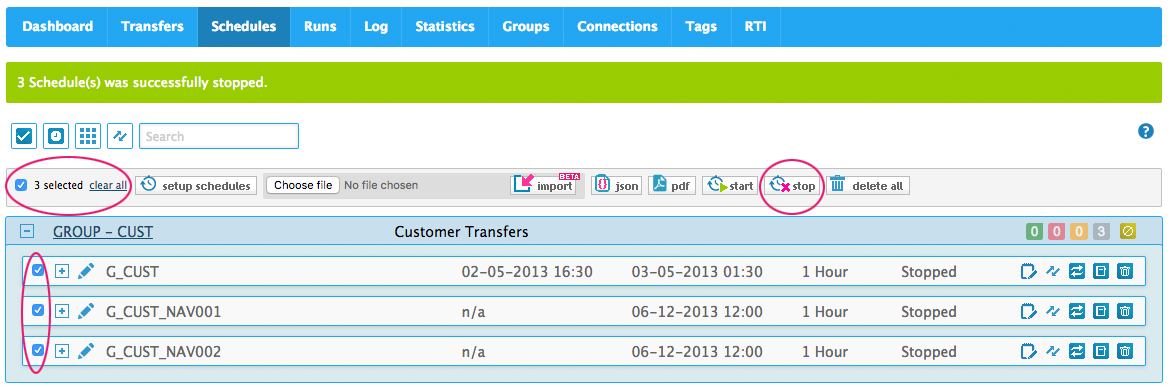This screenshot has width=1171, height=387.
Task: Open the Tags tab
Action: 701,26
